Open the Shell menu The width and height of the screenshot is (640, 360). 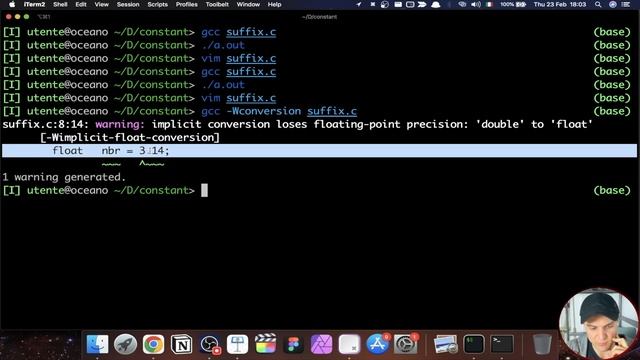point(60,4)
